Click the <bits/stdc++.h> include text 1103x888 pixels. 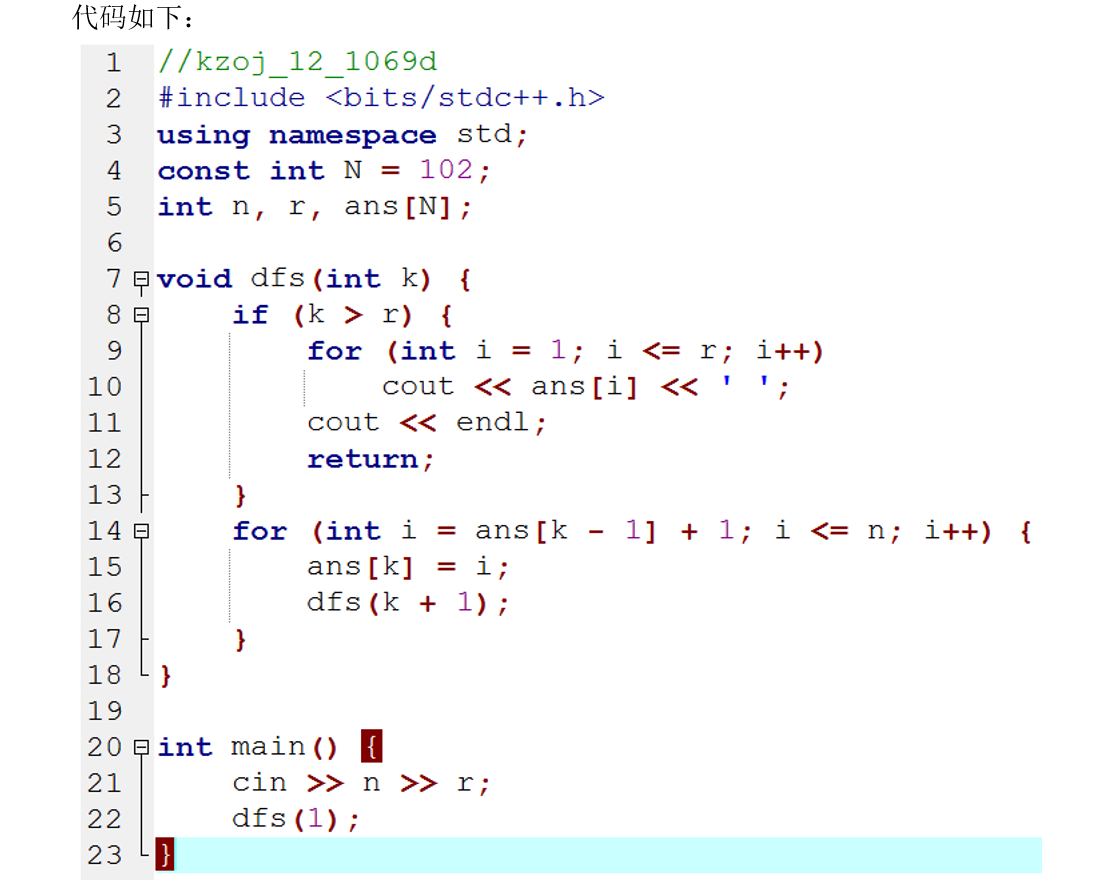(465, 98)
